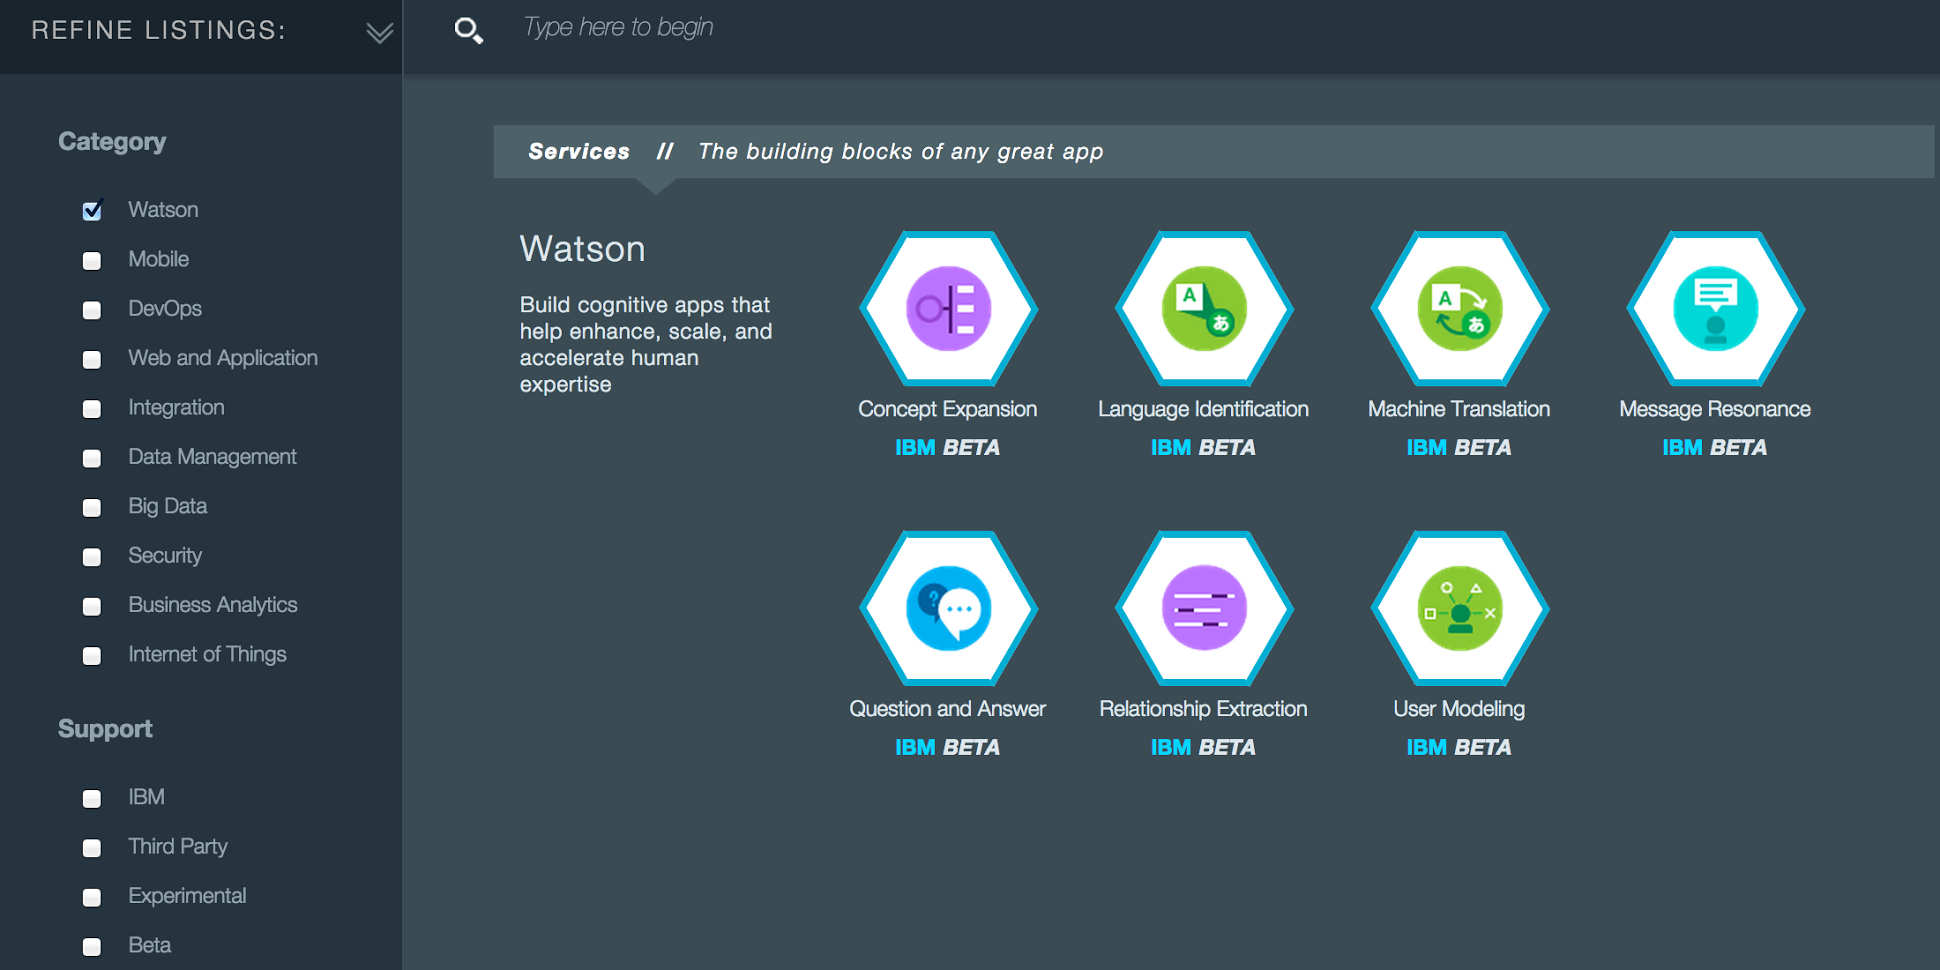The height and width of the screenshot is (970, 1940).
Task: Check the Security category checkbox
Action: [x=92, y=557]
